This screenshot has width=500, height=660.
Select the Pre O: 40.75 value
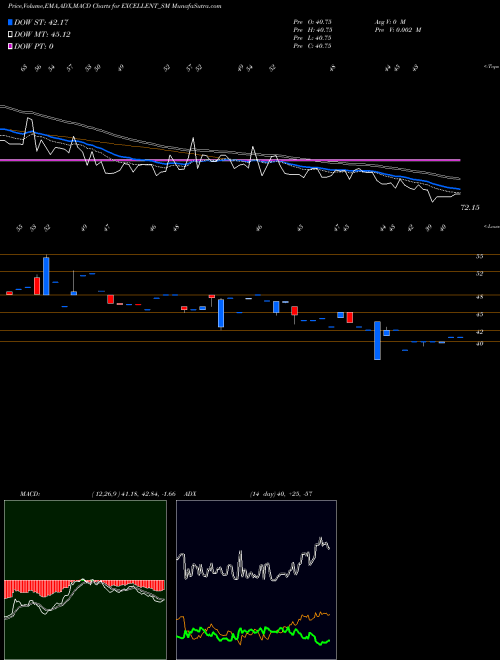(x=313, y=21)
